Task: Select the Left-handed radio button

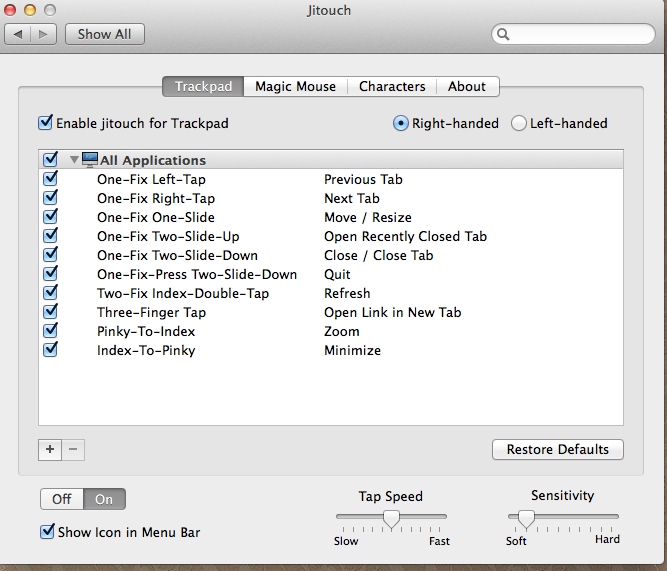Action: pyautogui.click(x=519, y=123)
